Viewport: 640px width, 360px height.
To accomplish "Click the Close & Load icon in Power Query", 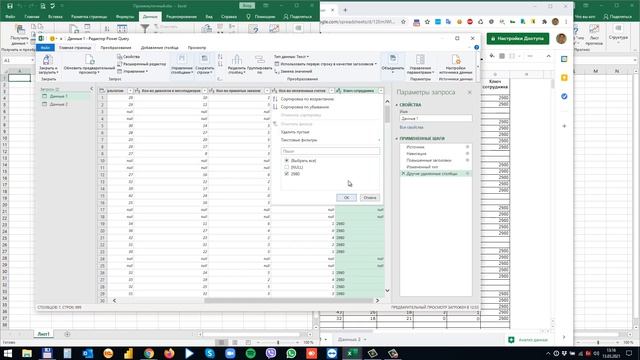I will click(48, 60).
